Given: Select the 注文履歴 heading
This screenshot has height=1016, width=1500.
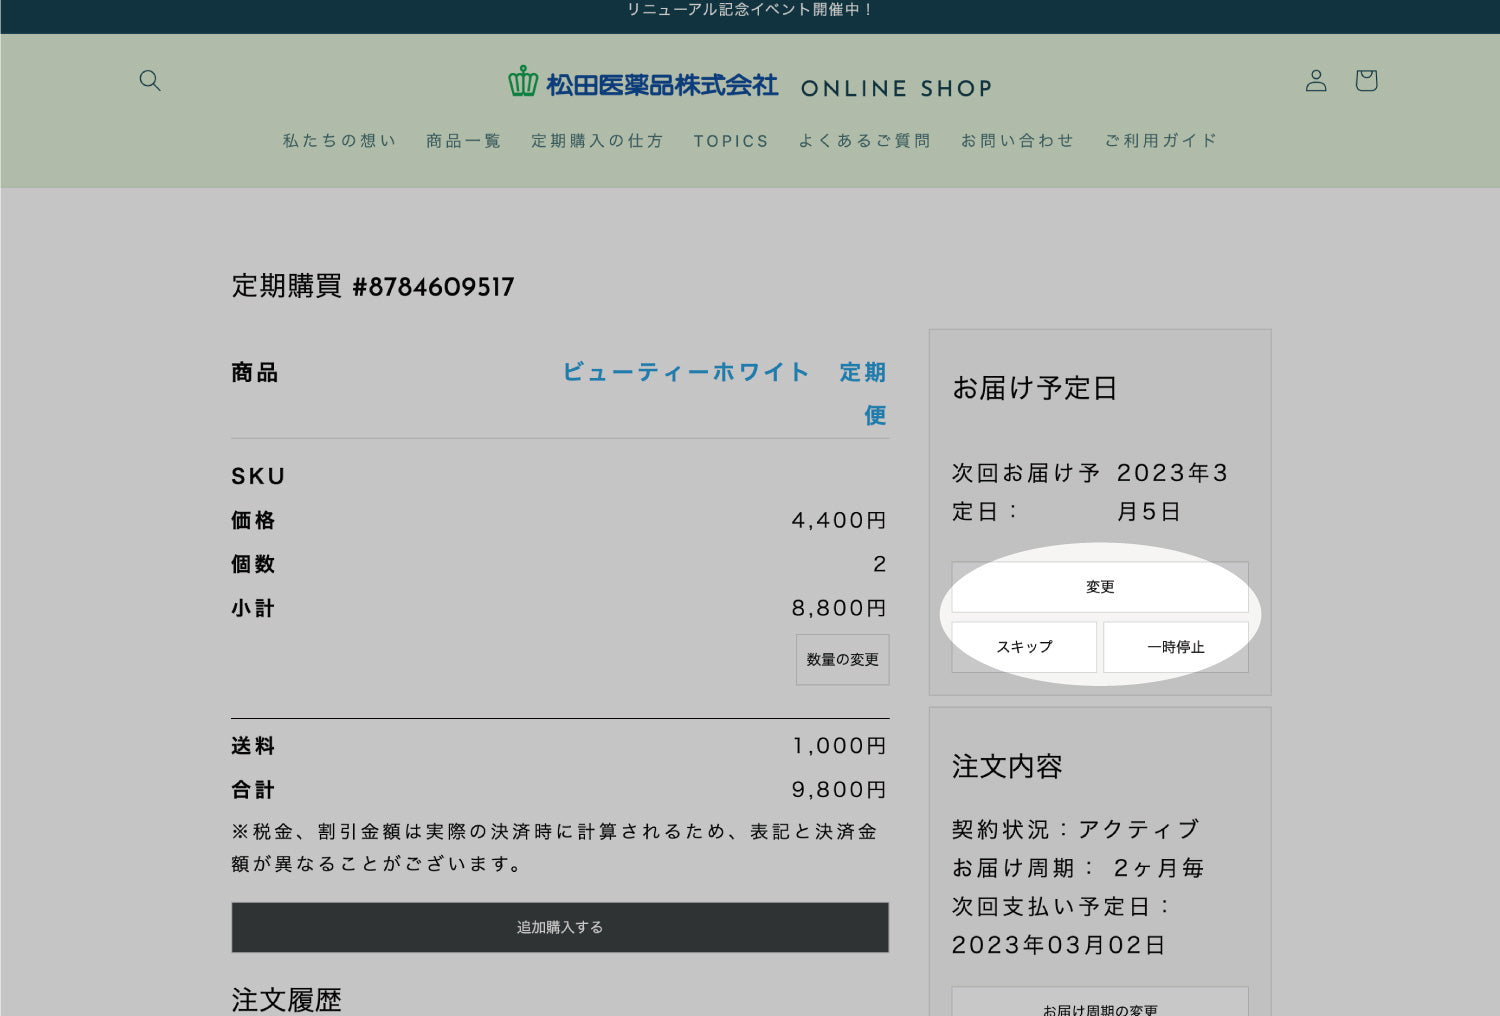Looking at the screenshot, I should 287,1000.
